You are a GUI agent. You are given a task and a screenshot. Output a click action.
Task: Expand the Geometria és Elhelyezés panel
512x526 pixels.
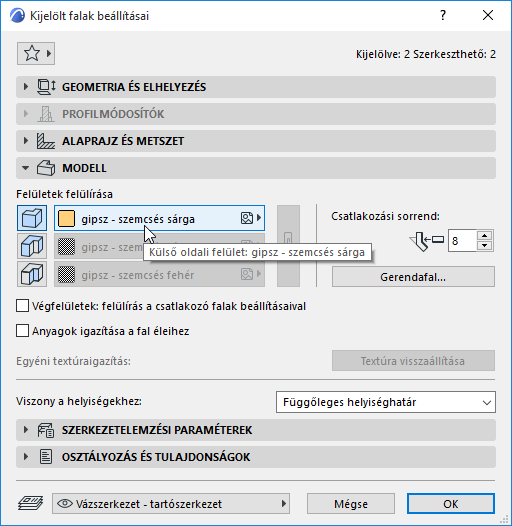[26, 87]
